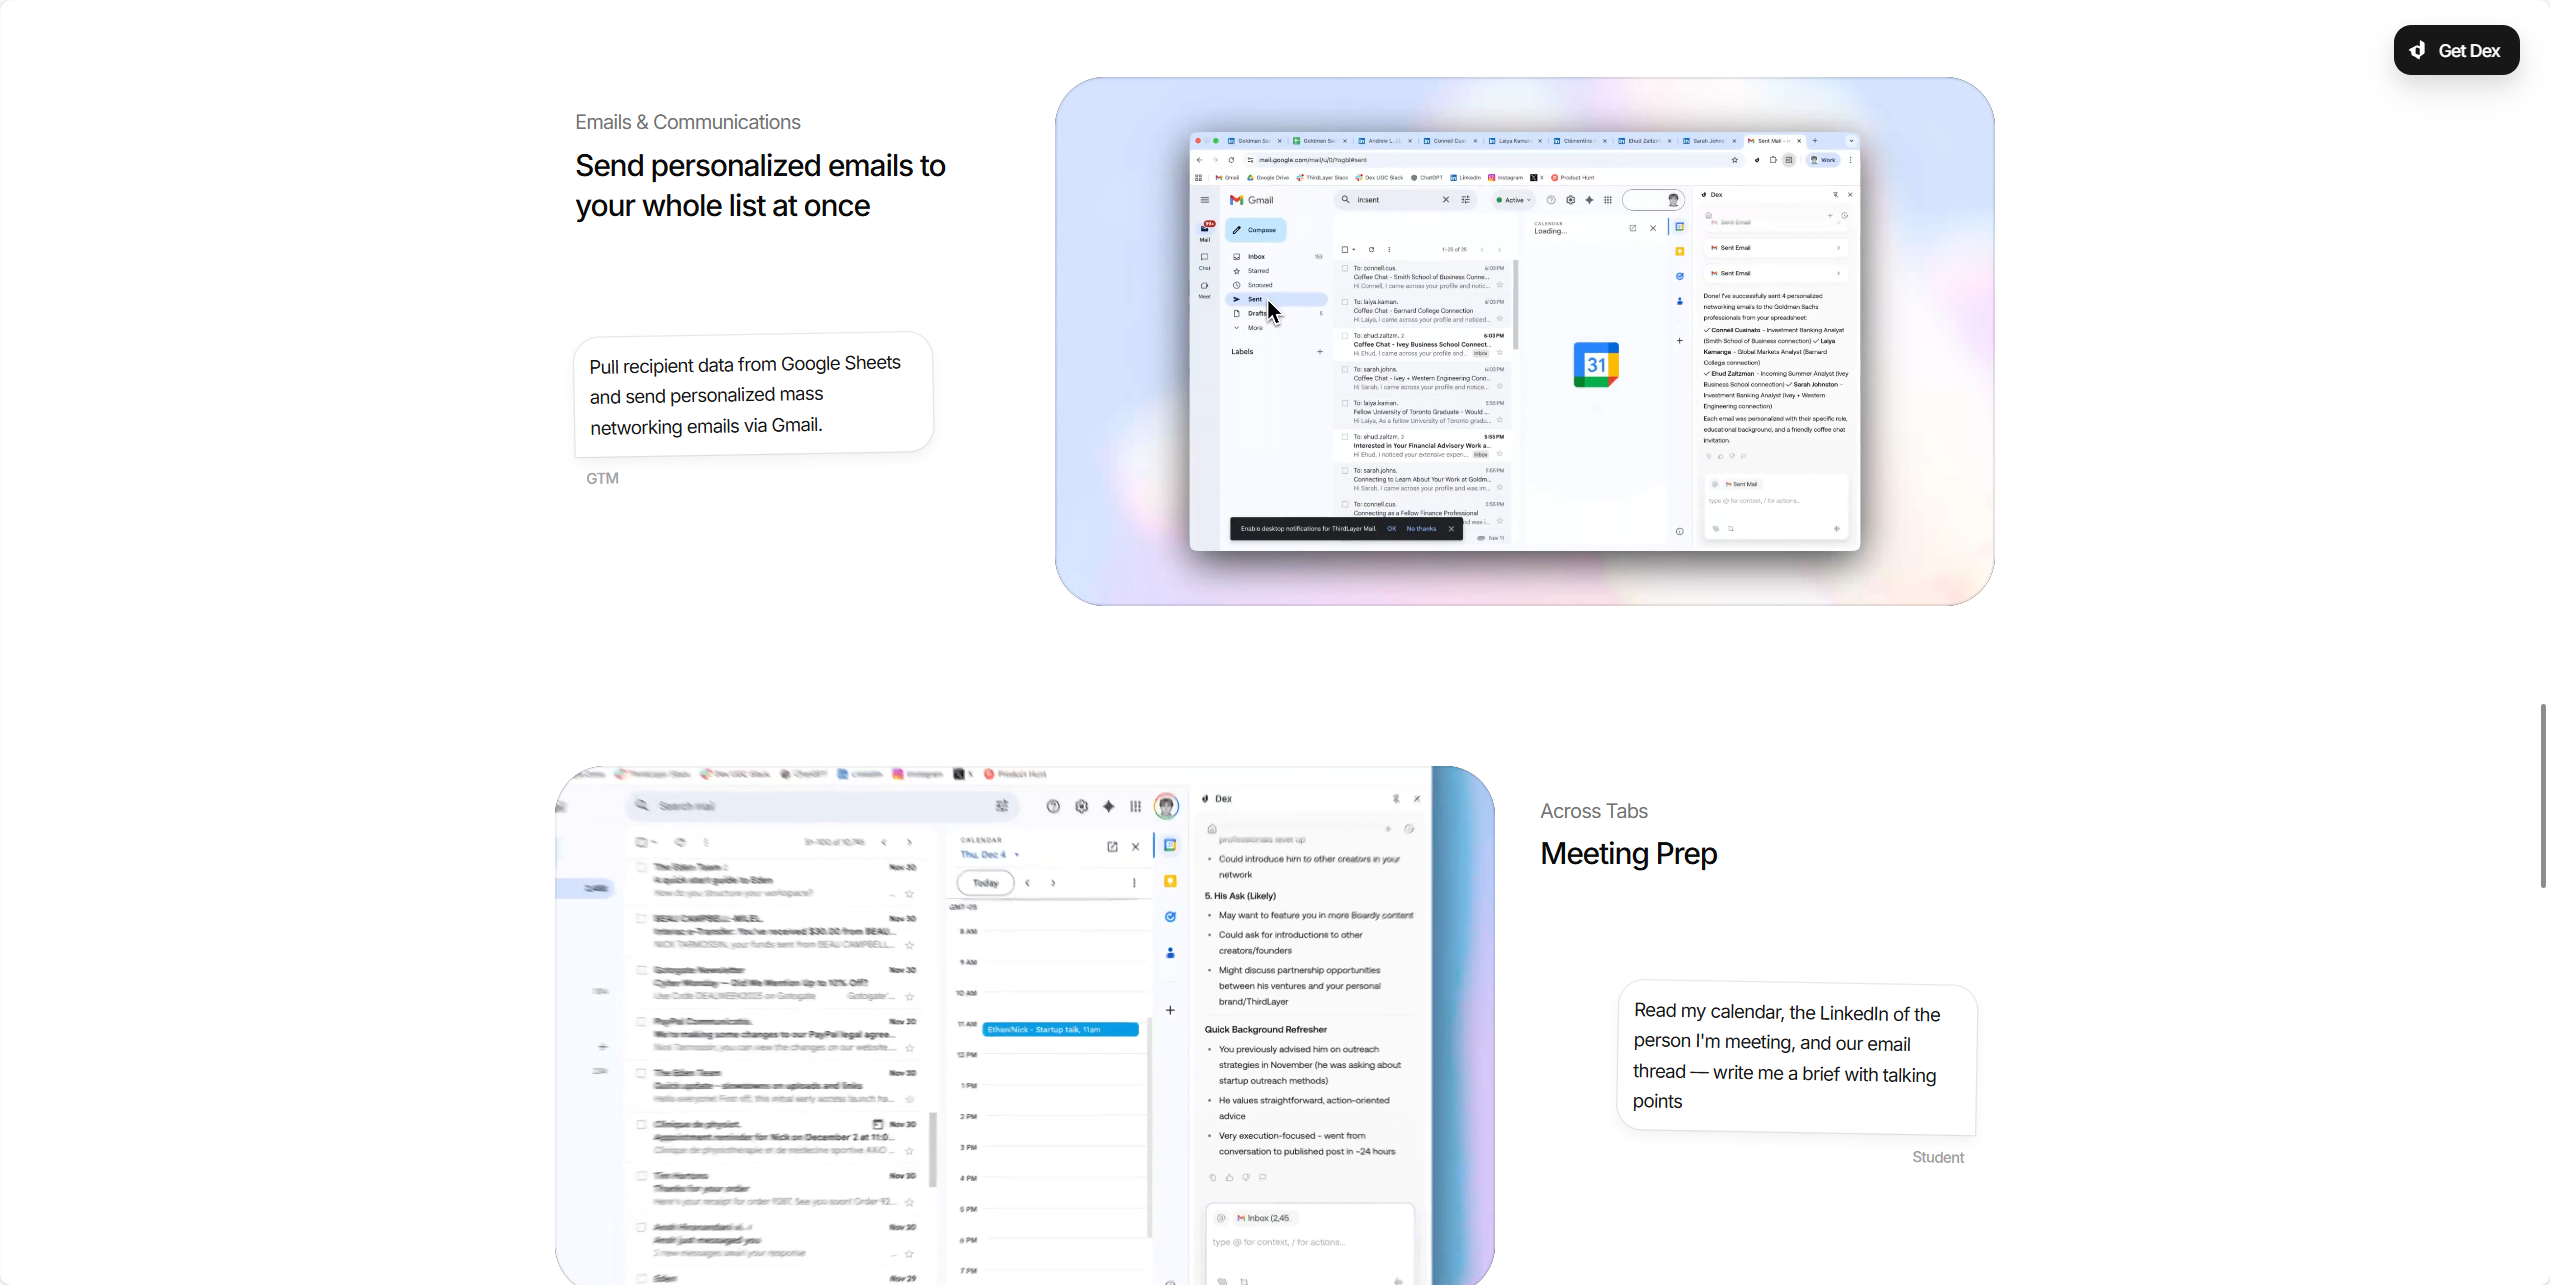Click the Ethan/Nick - Startup talk event
Screen dimensions: 2550x1285
point(1060,1029)
